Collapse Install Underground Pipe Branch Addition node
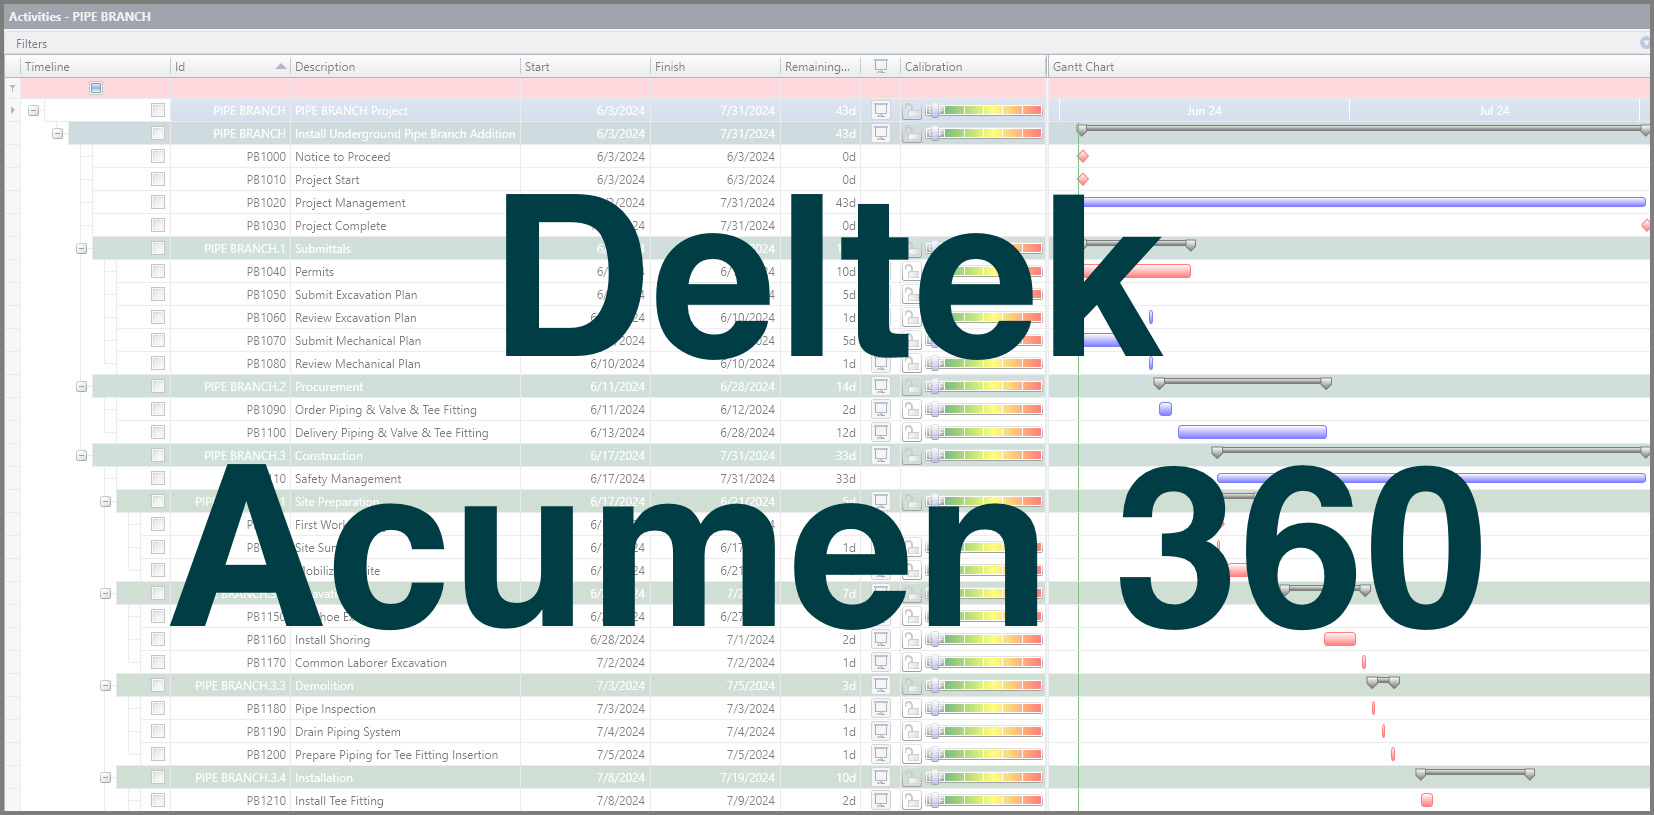Viewport: 1654px width, 815px height. (x=58, y=133)
